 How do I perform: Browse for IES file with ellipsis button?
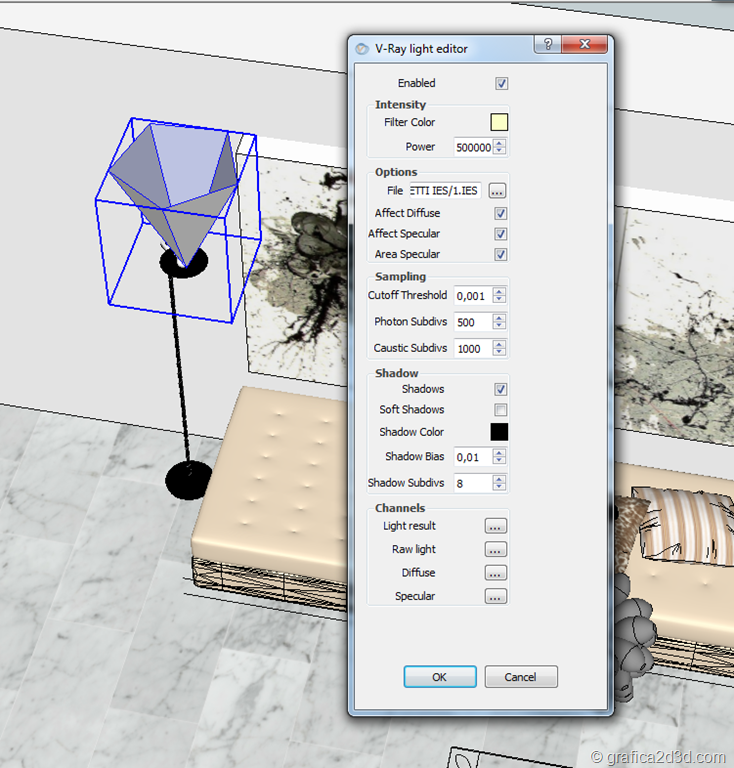click(x=497, y=190)
